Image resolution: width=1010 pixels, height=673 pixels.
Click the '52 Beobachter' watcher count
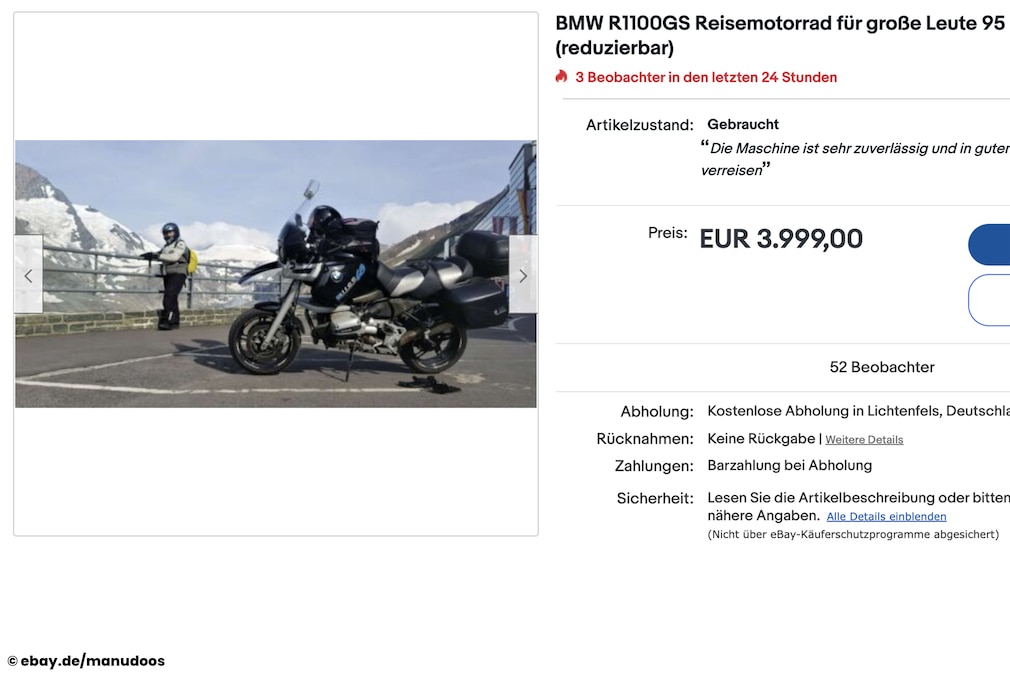[x=882, y=367]
